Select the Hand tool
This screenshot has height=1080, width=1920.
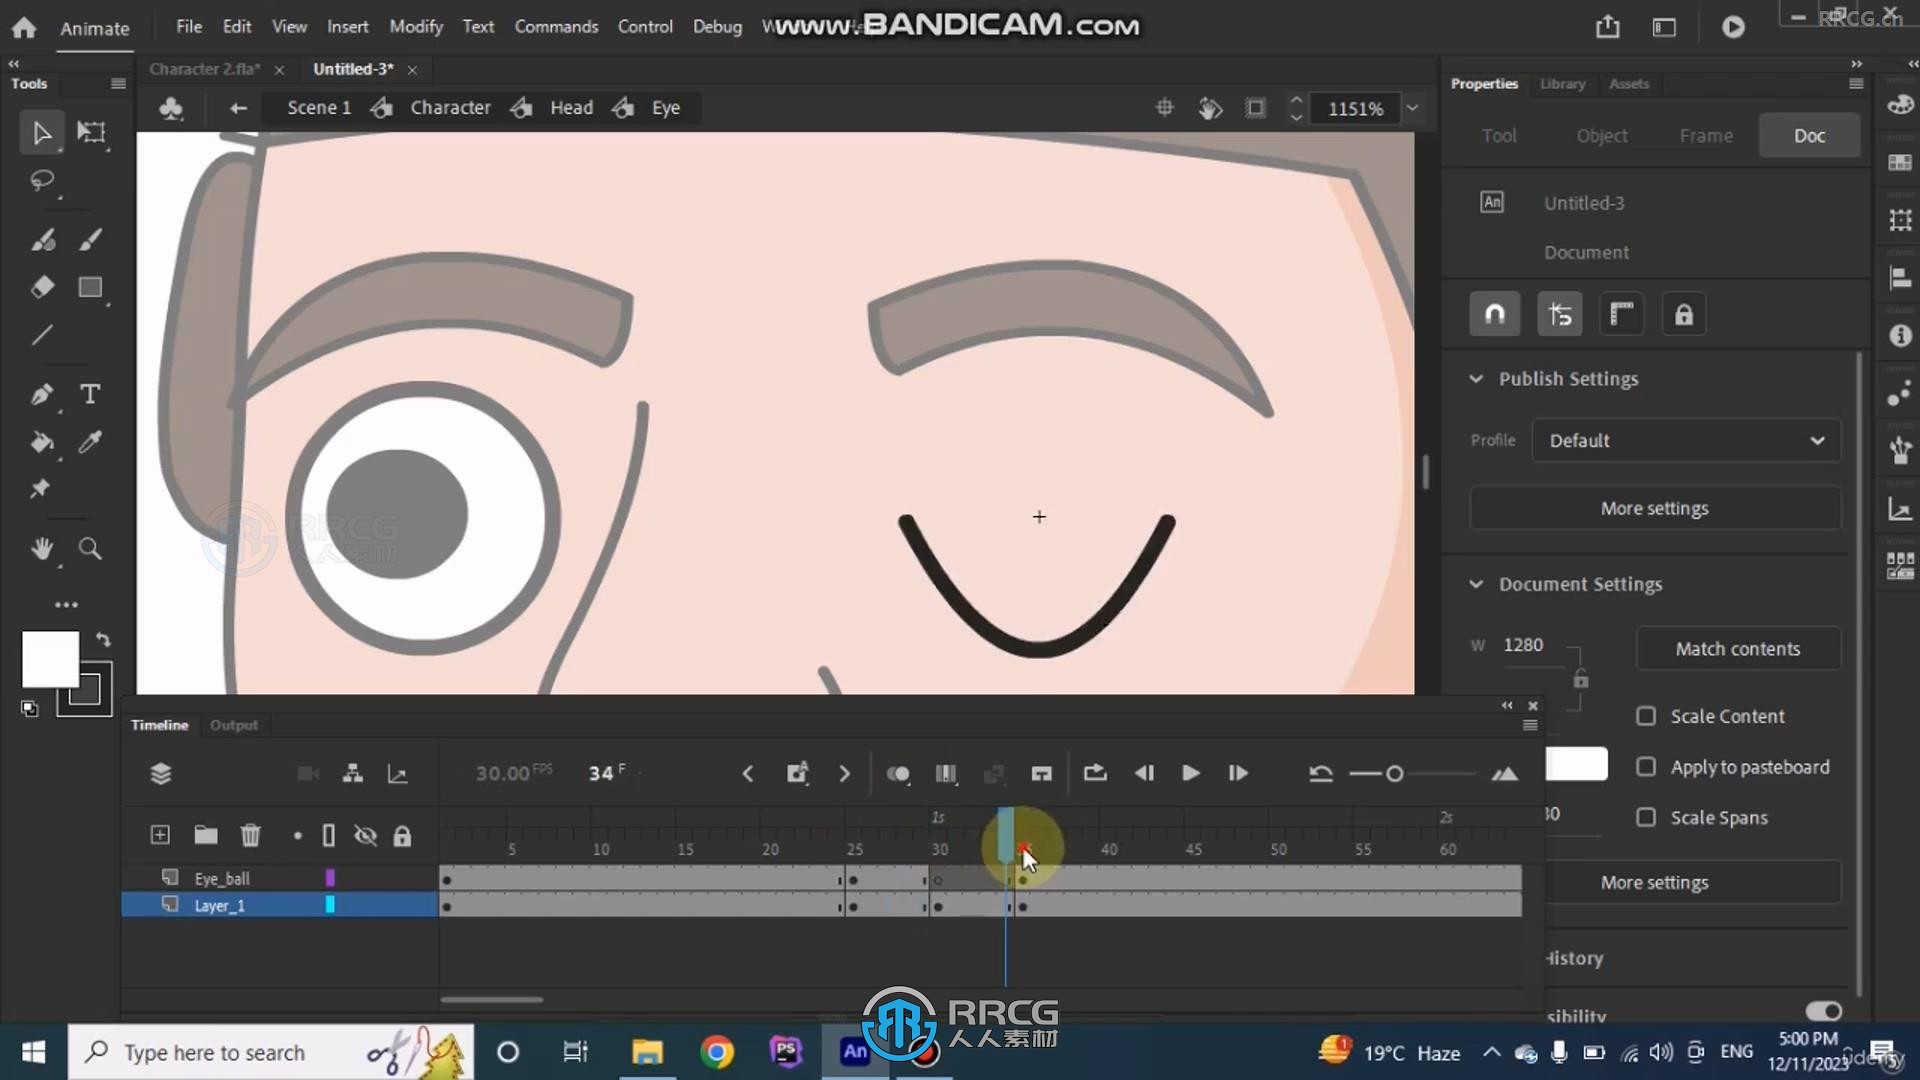point(42,548)
